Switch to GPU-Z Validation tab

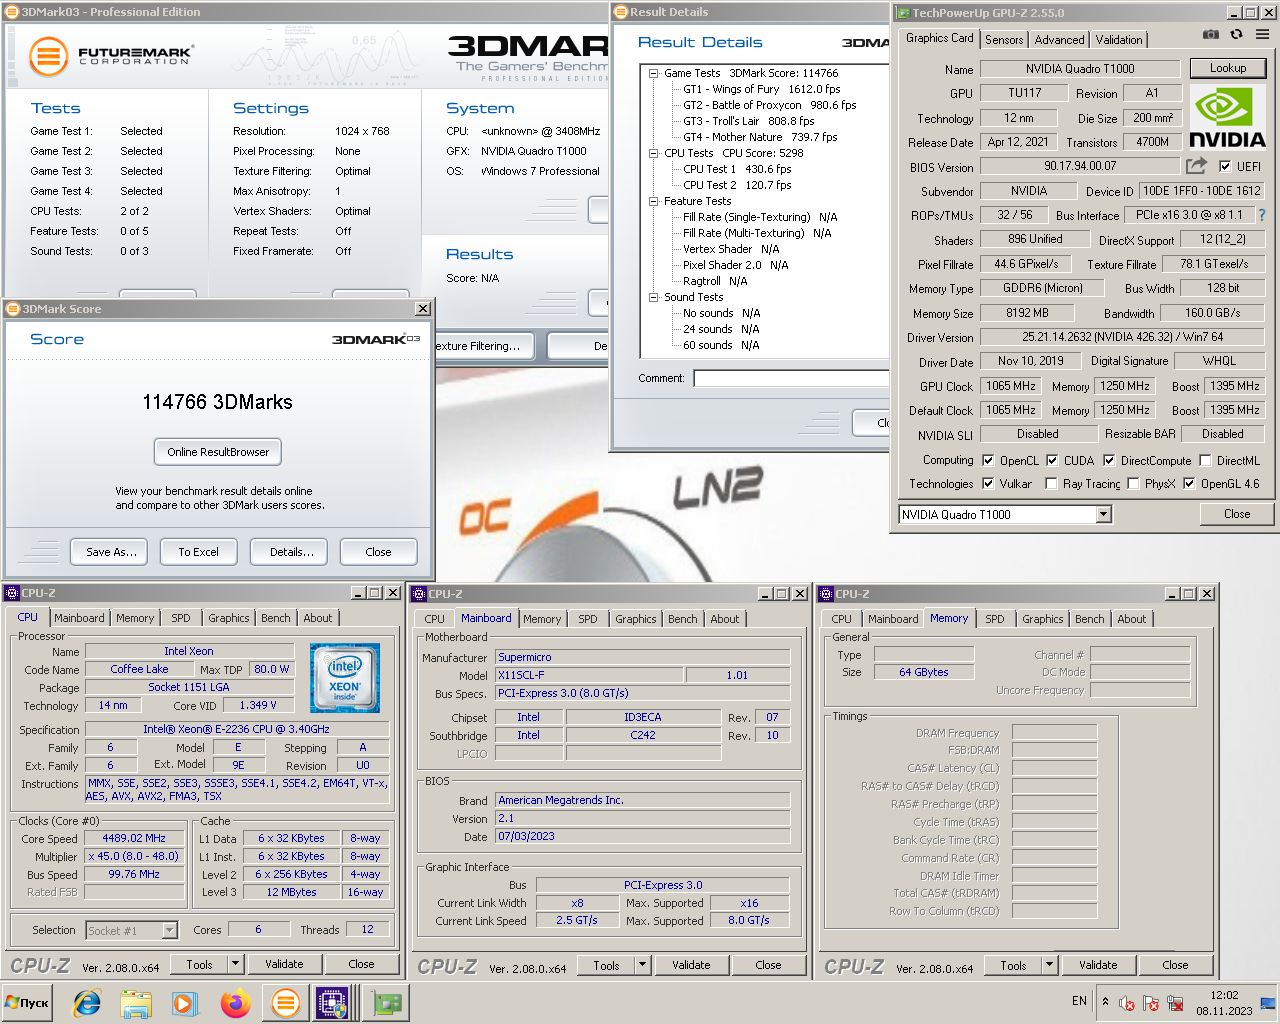(x=1118, y=40)
